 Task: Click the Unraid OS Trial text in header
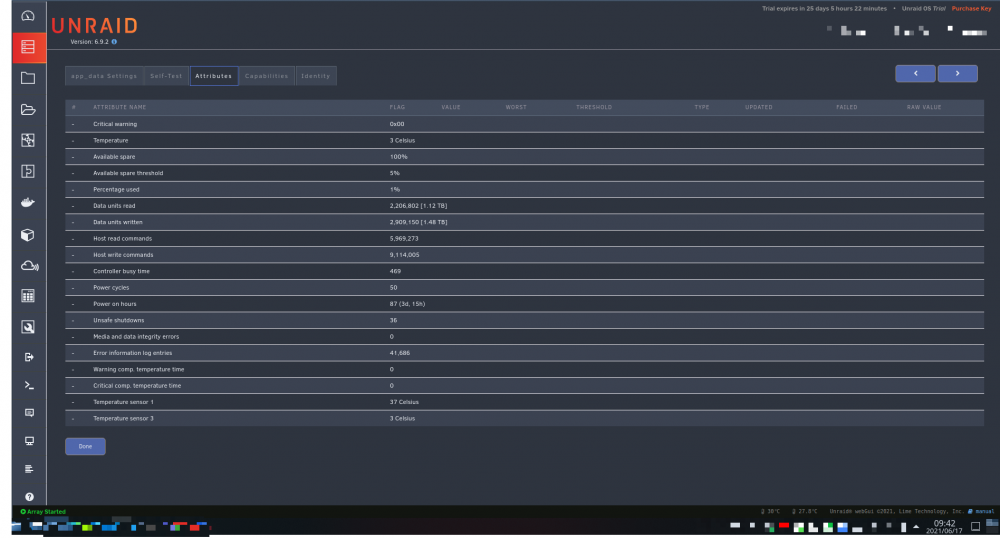click(x=923, y=8)
